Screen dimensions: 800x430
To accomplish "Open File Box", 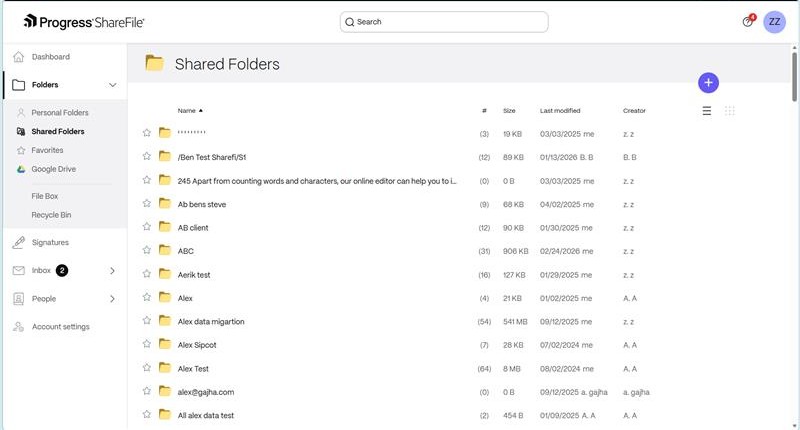I will point(45,196).
